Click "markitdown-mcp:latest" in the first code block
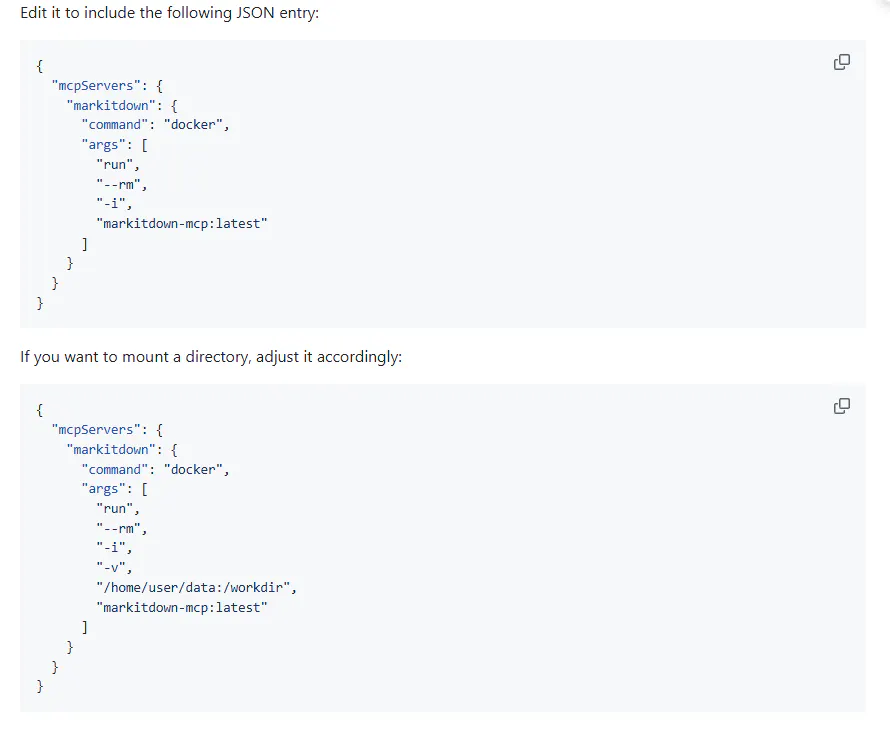 click(x=182, y=224)
